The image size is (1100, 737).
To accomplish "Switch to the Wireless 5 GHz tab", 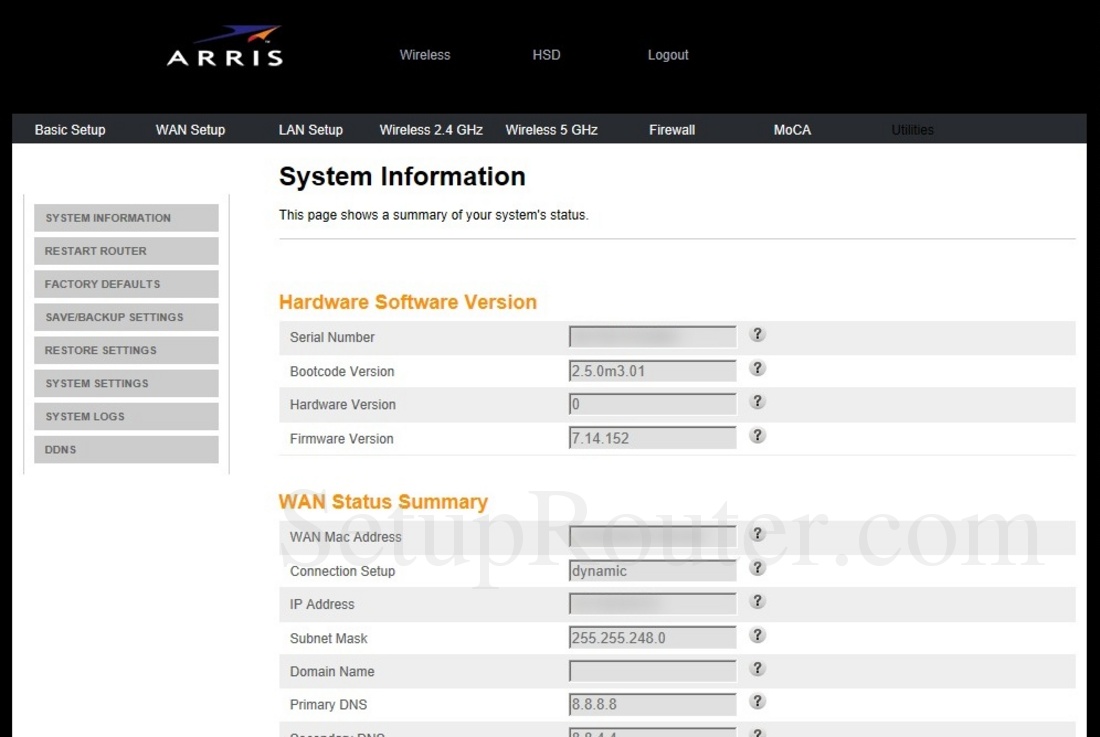I will click(x=551, y=129).
